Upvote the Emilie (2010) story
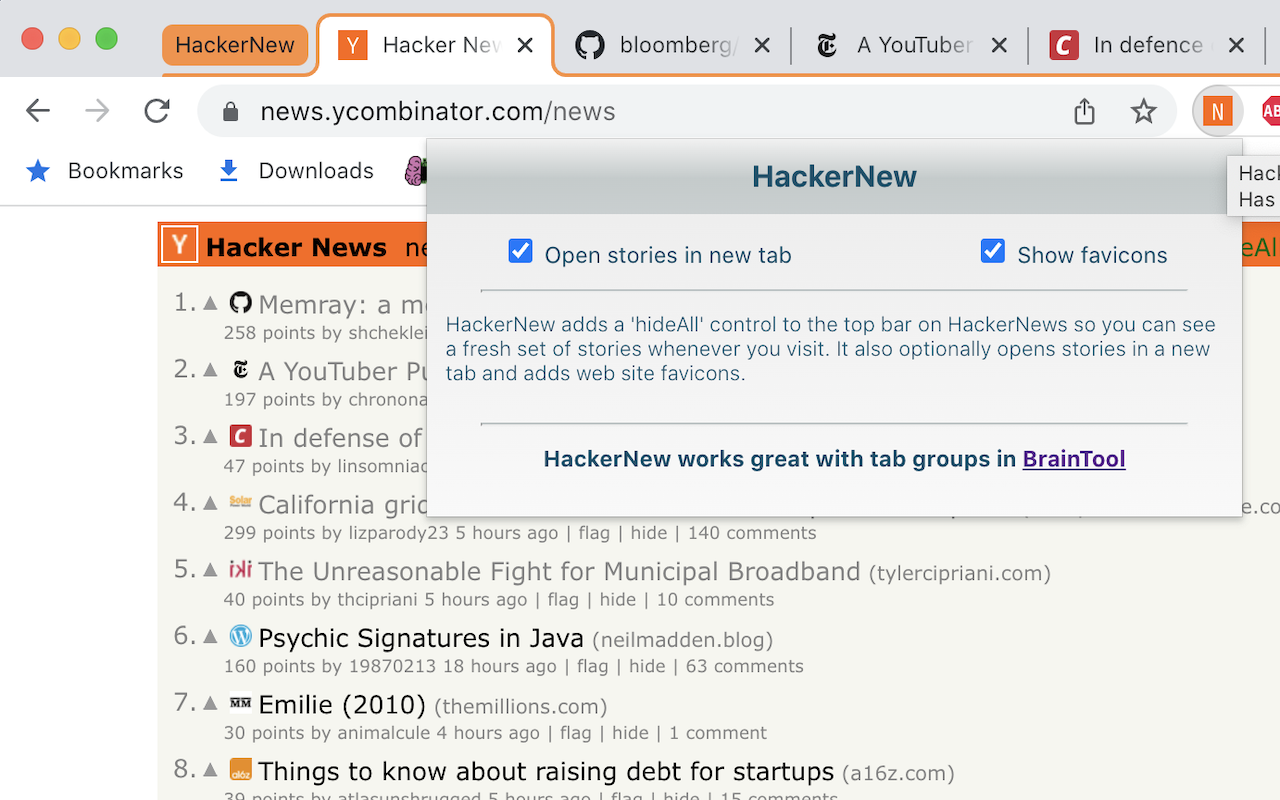 click(210, 704)
